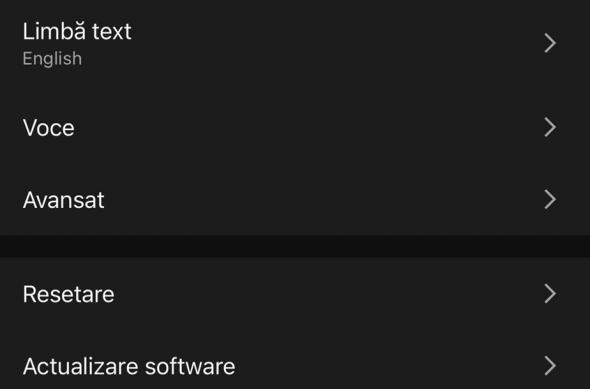The height and width of the screenshot is (389, 590).
Task: Select the English language subtitle
Action: (x=52, y=59)
